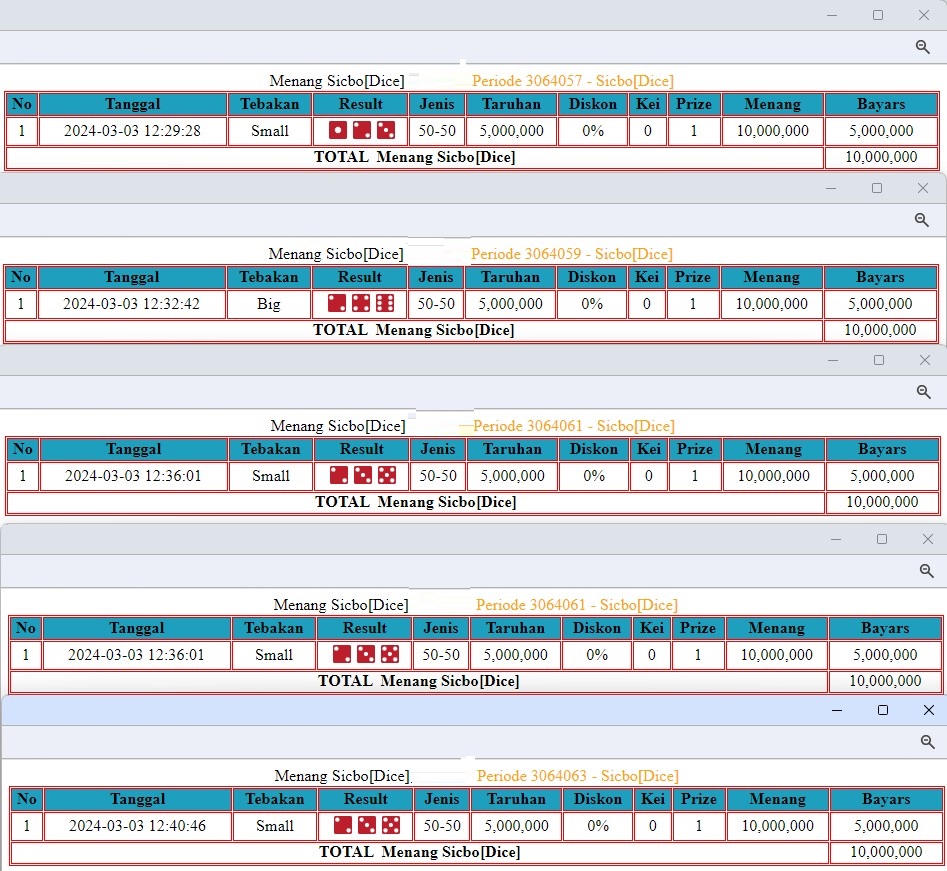
Task: Minimize the Periode 3064063 window
Action: [836, 710]
